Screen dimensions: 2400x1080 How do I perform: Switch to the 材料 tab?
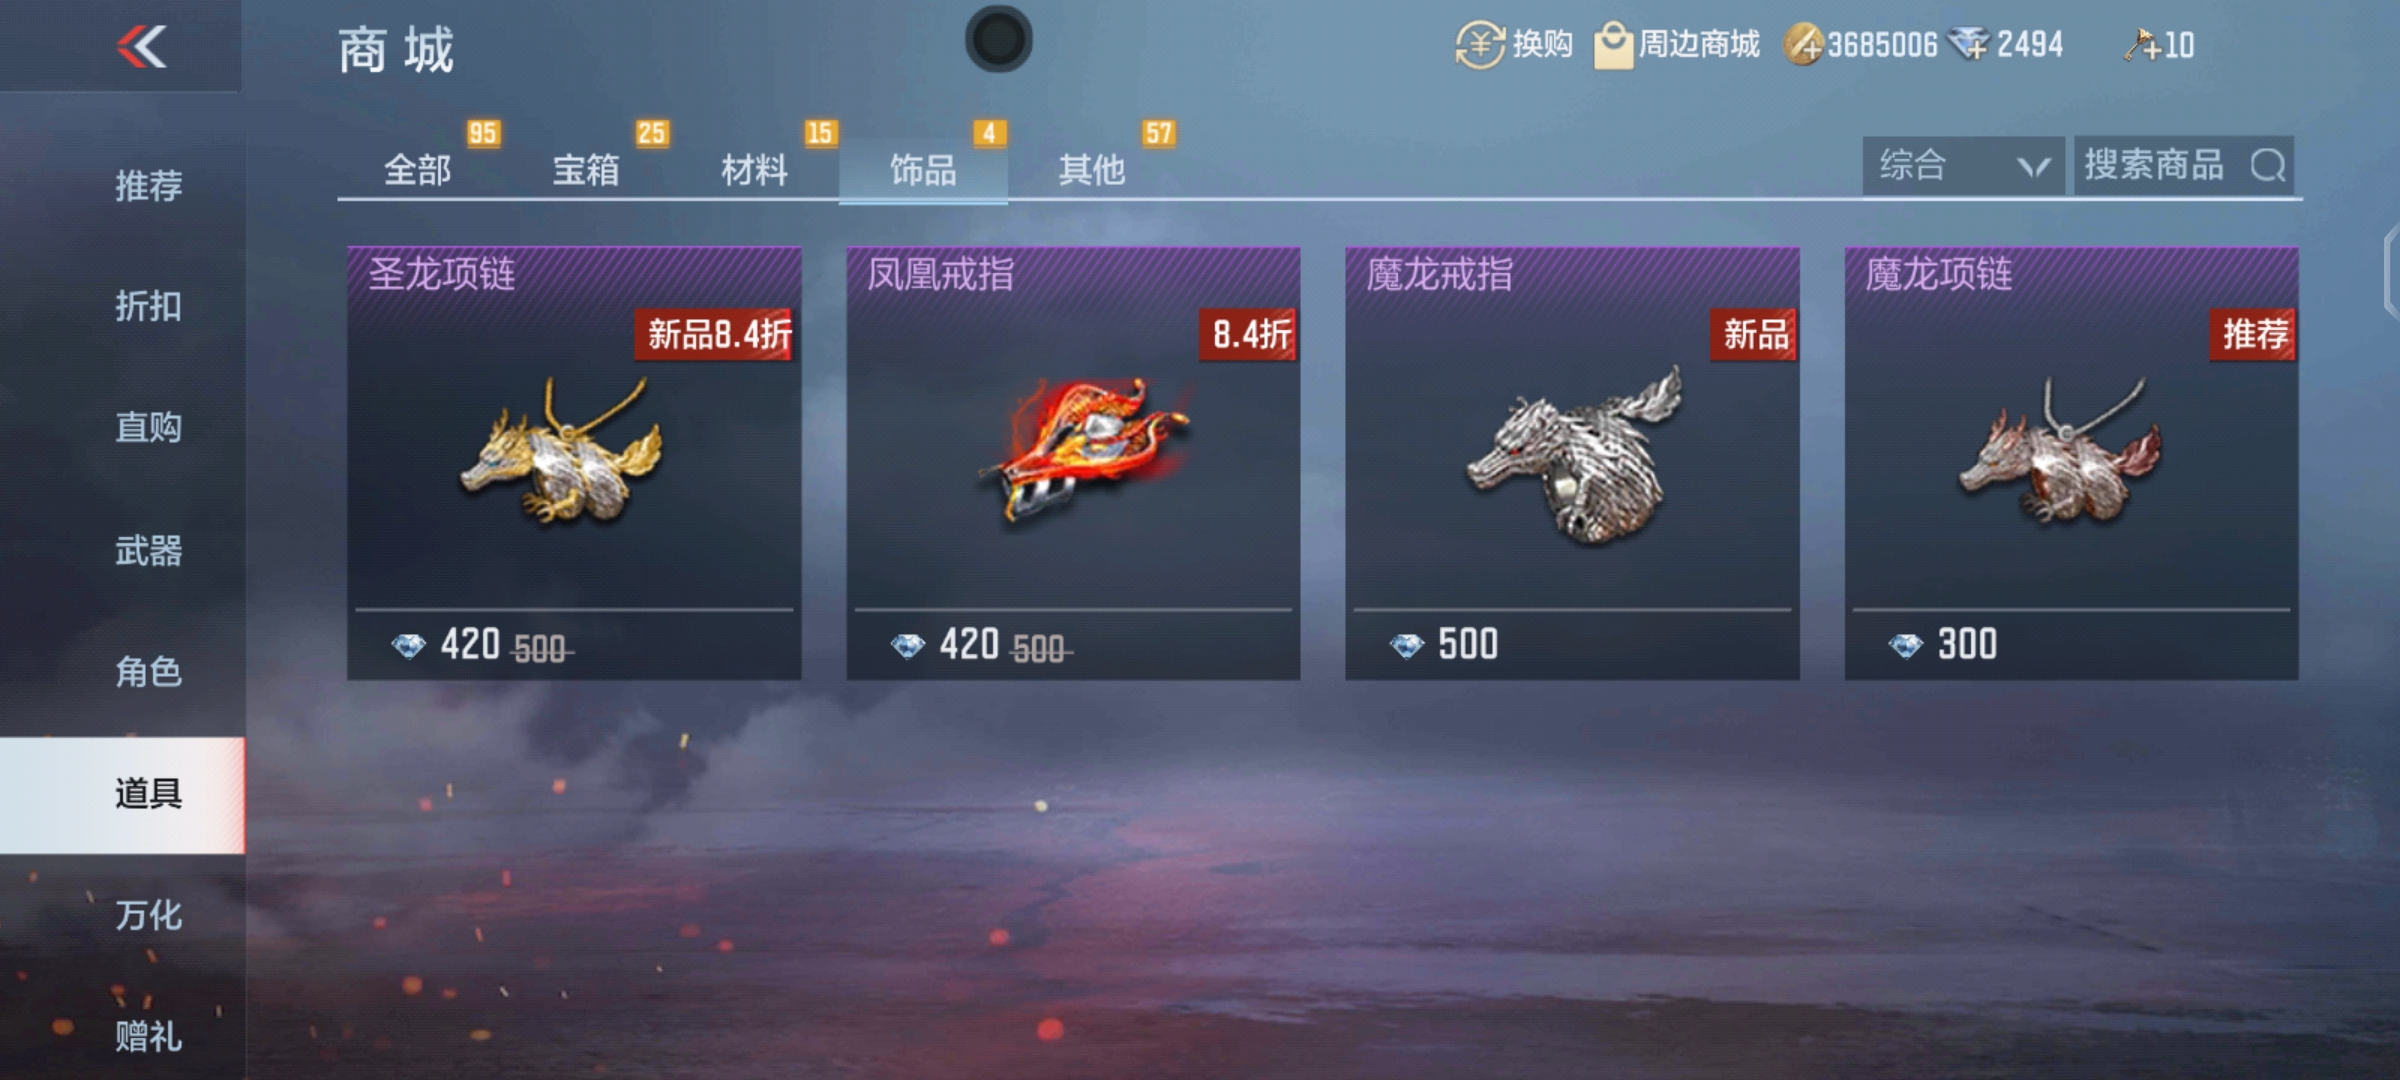click(755, 169)
